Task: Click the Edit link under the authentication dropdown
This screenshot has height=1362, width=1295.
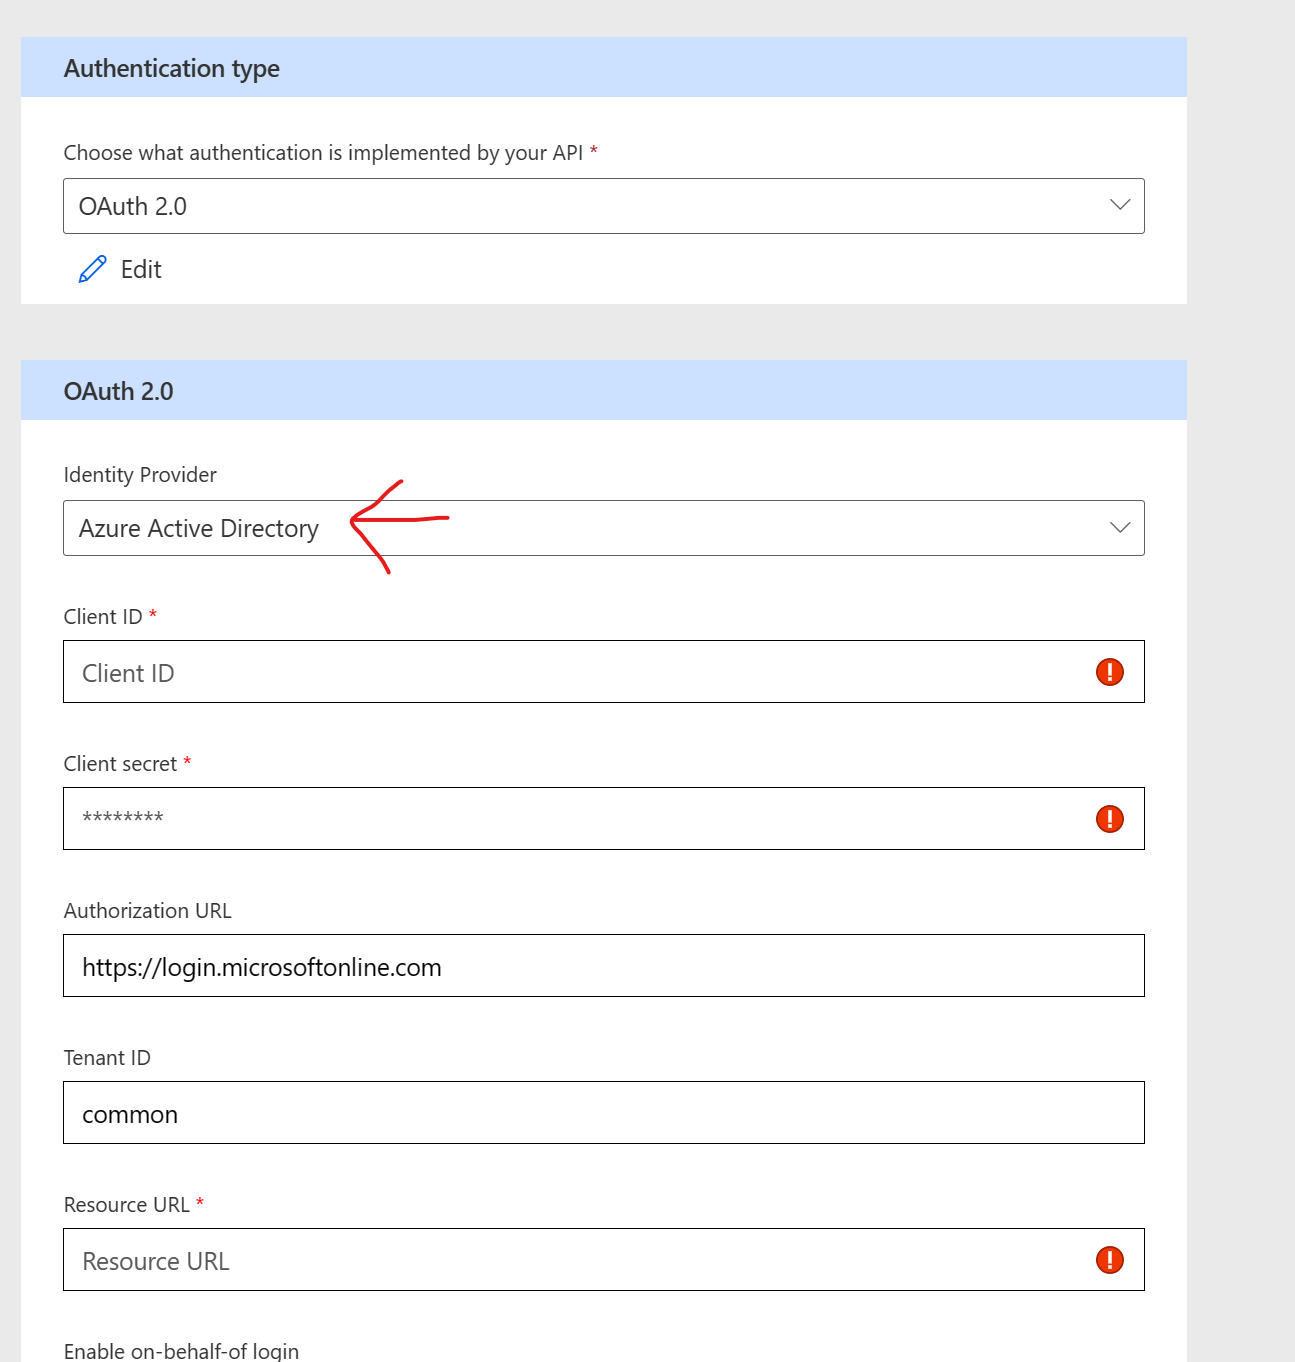Action: 140,268
